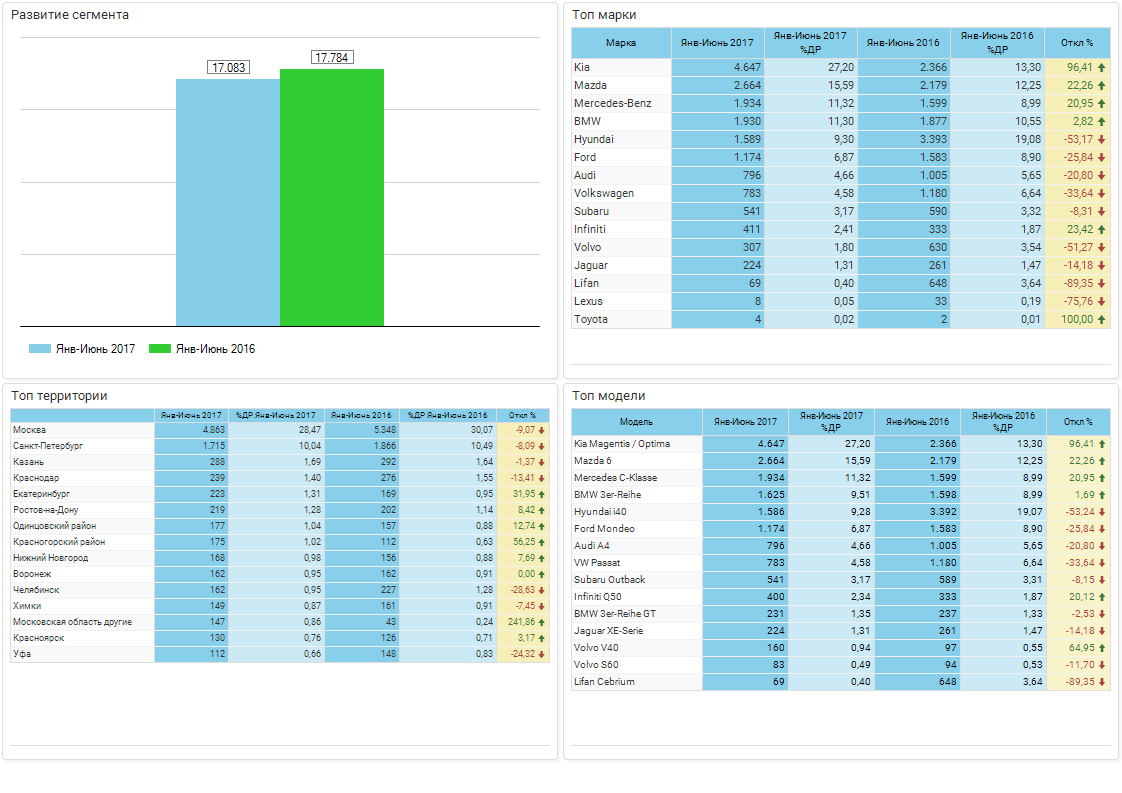Click the 241,86 deviation value

tap(522, 623)
